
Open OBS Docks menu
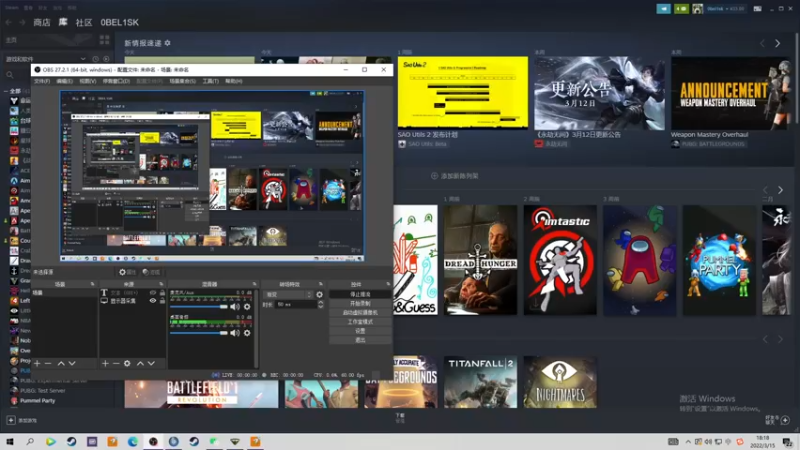(x=116, y=81)
